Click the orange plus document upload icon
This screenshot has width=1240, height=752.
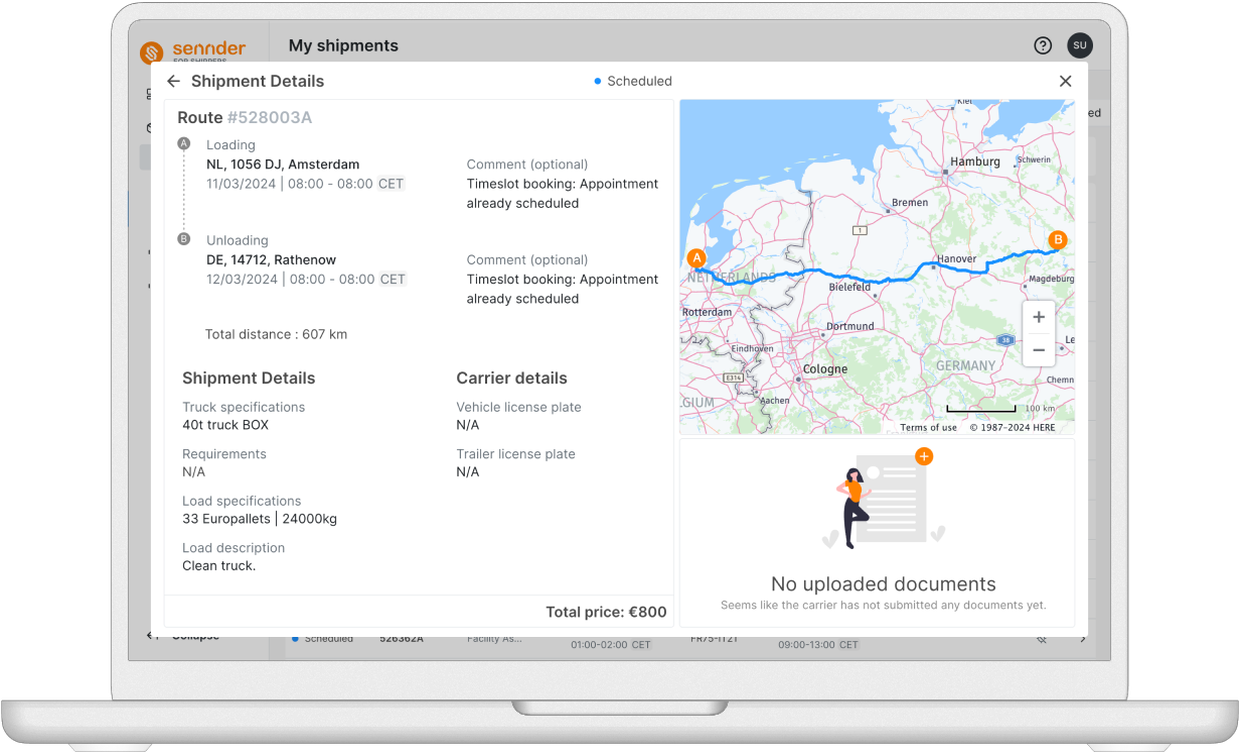coord(923,457)
